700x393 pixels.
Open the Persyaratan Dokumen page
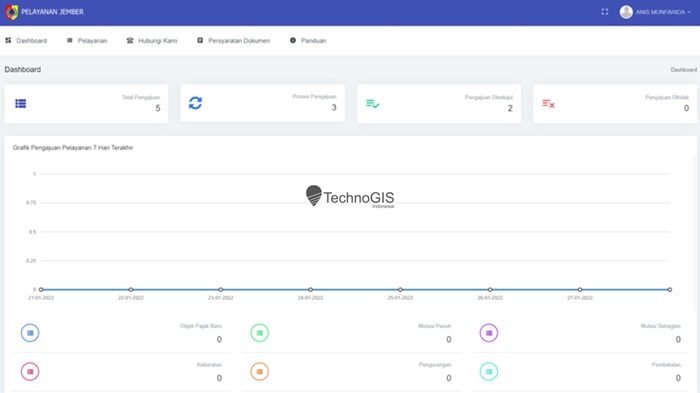233,41
